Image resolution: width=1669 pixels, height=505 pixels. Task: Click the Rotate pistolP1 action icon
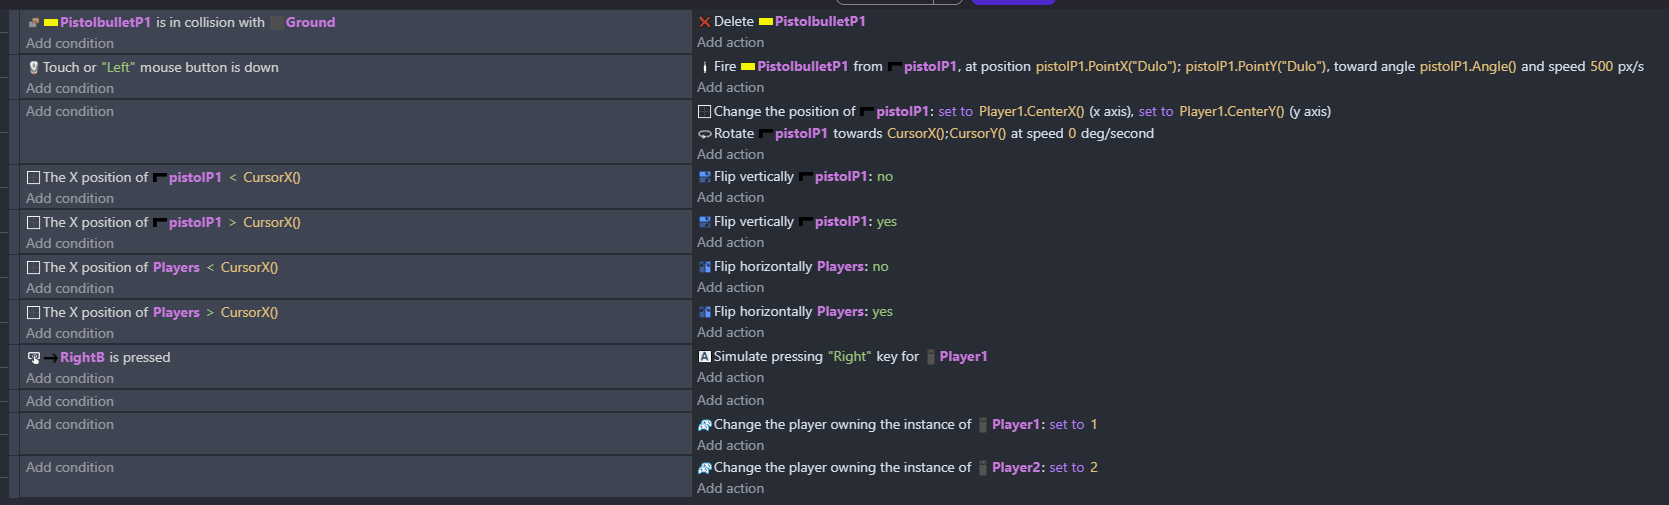pyautogui.click(x=704, y=134)
